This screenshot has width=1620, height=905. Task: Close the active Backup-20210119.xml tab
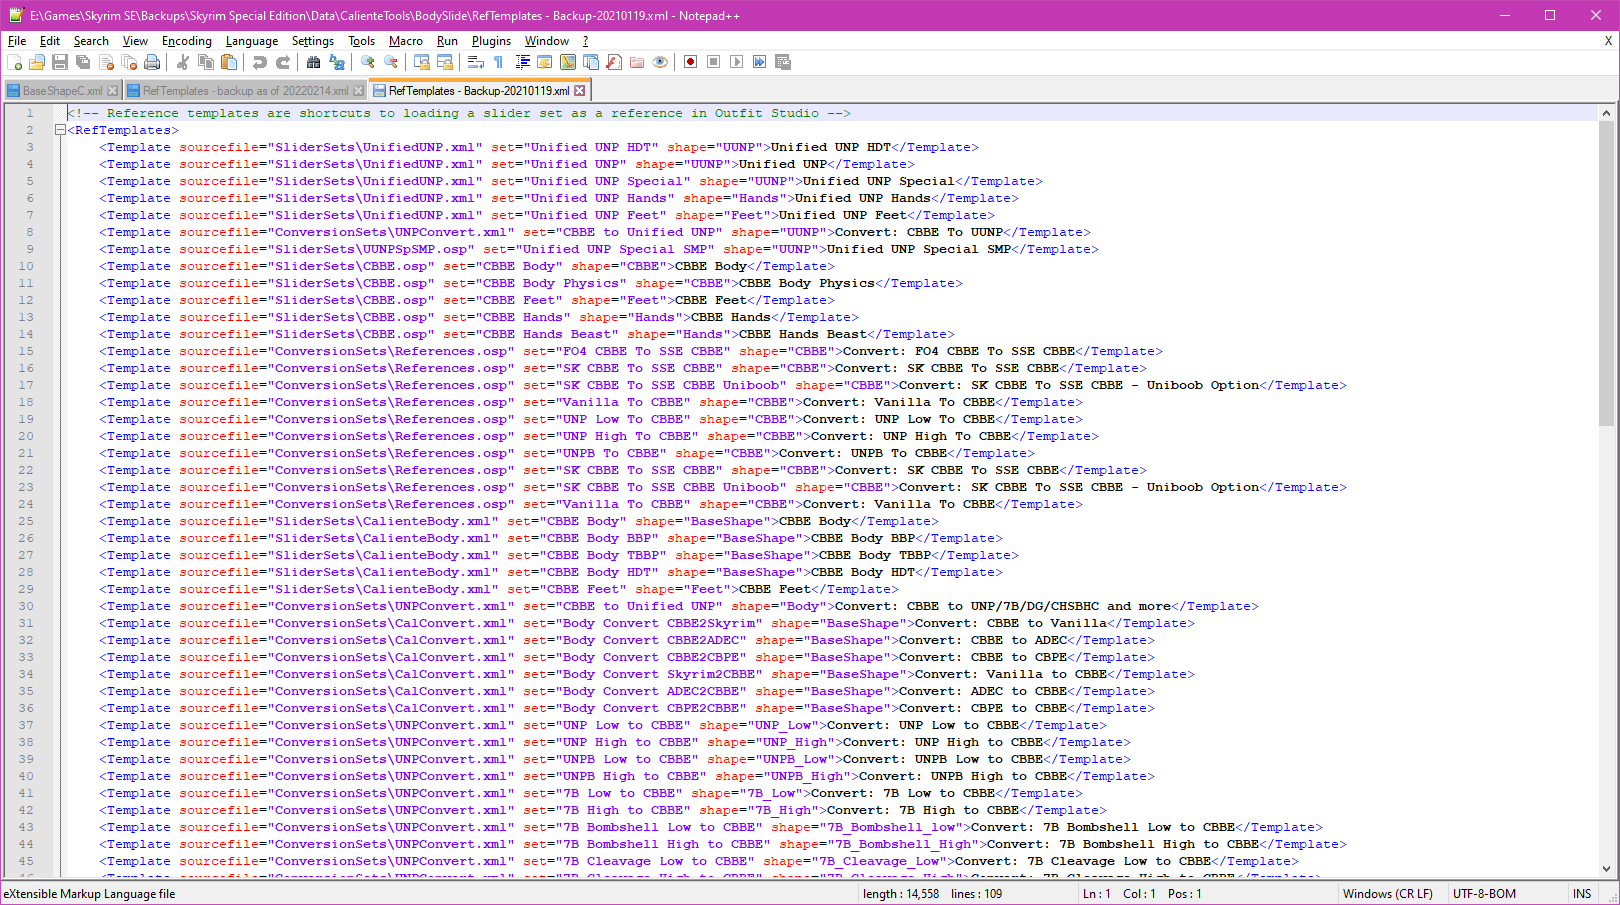click(579, 91)
